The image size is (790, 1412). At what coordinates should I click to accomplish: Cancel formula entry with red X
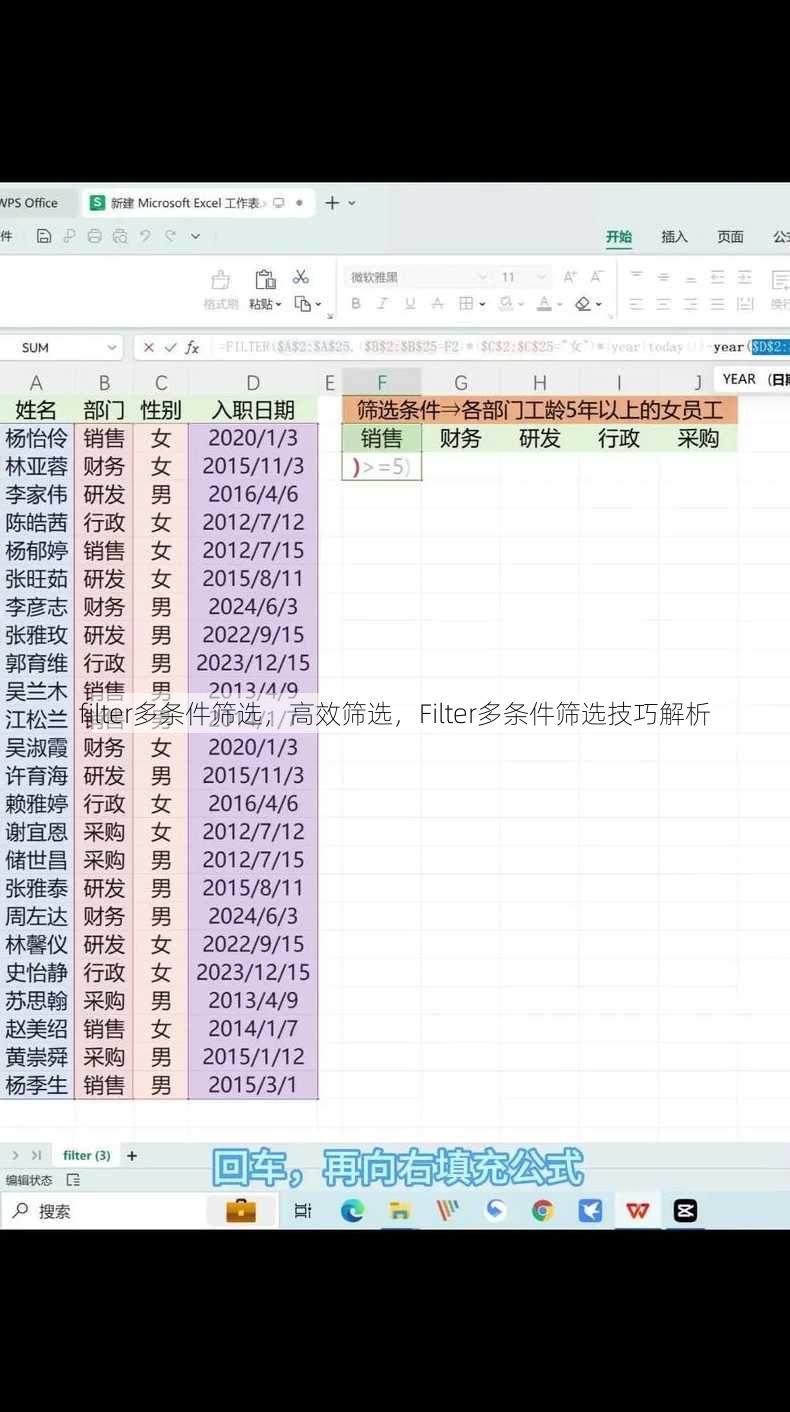point(148,347)
